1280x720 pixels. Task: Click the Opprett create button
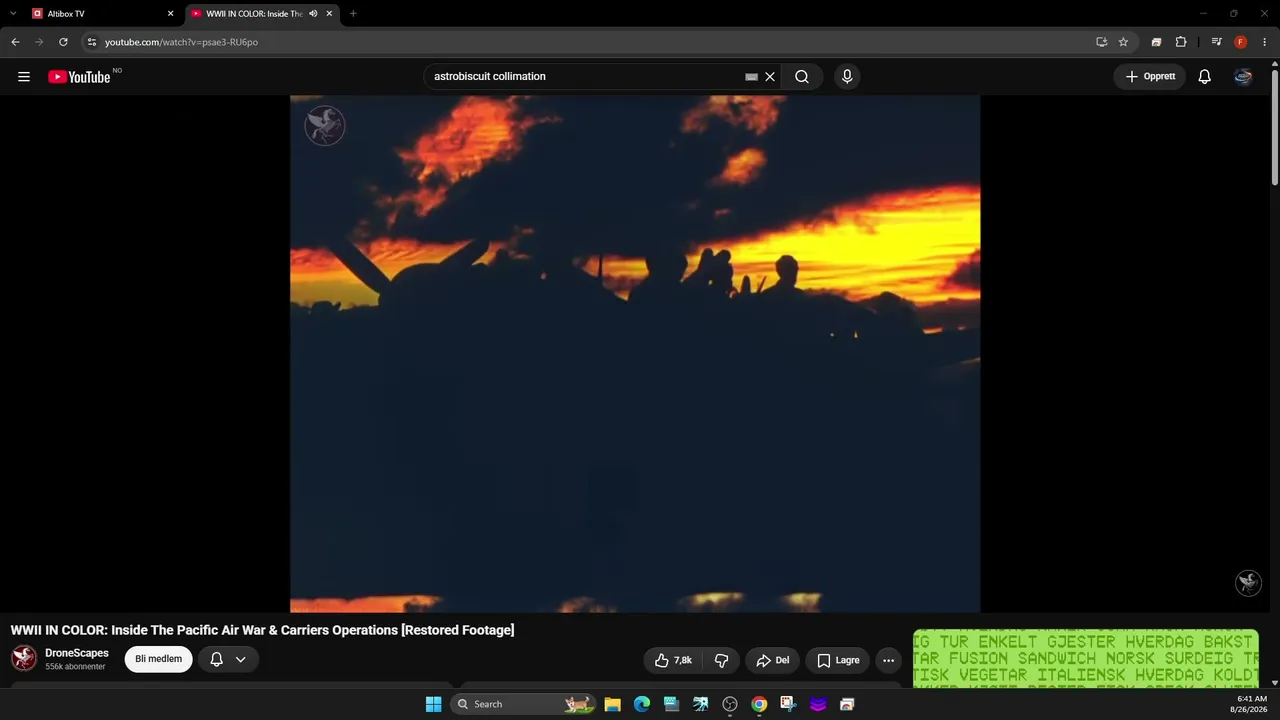1150,77
